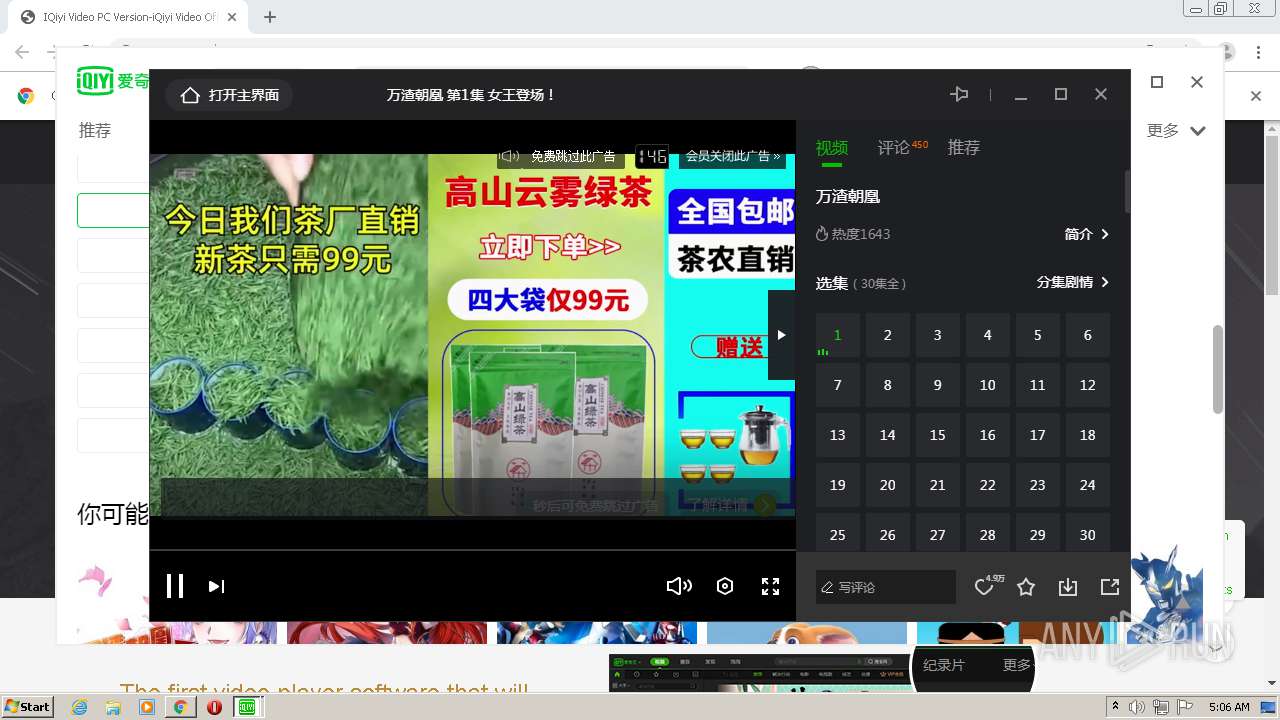Click the 写评论 comment input field

886,587
